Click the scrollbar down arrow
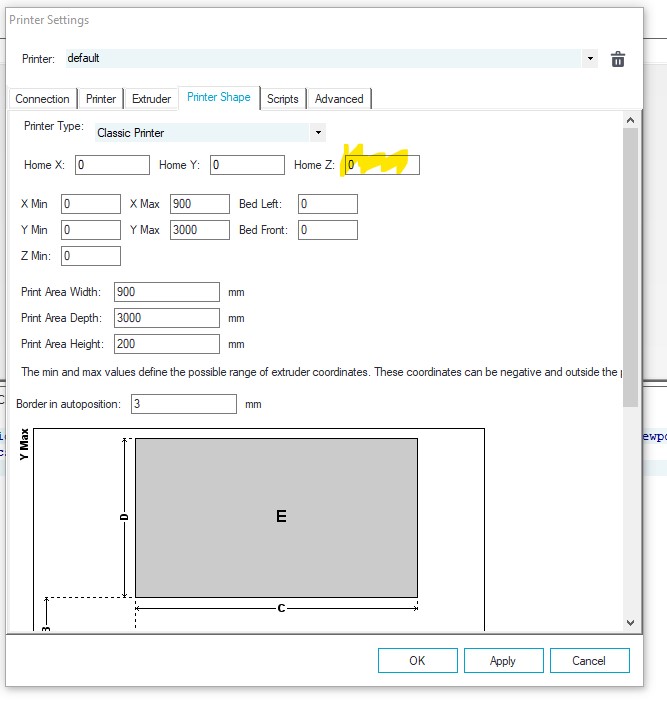 (630, 622)
